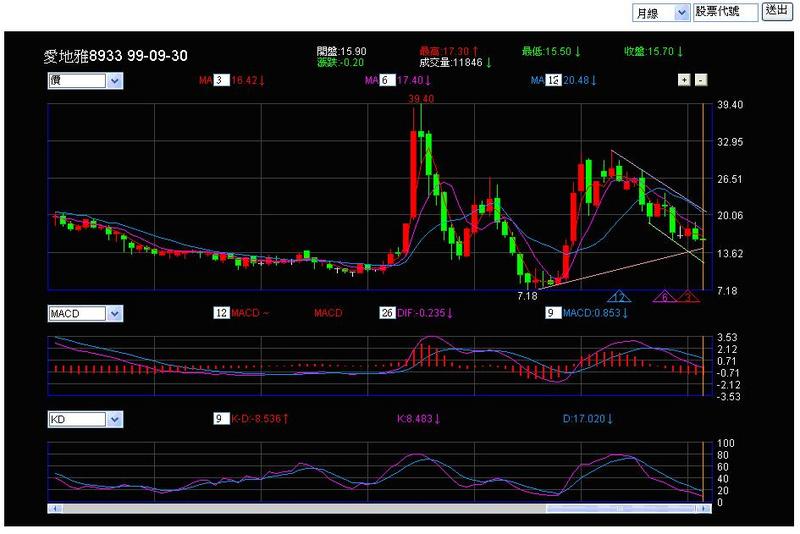Click the purple 6 triangle marker

pos(664,297)
